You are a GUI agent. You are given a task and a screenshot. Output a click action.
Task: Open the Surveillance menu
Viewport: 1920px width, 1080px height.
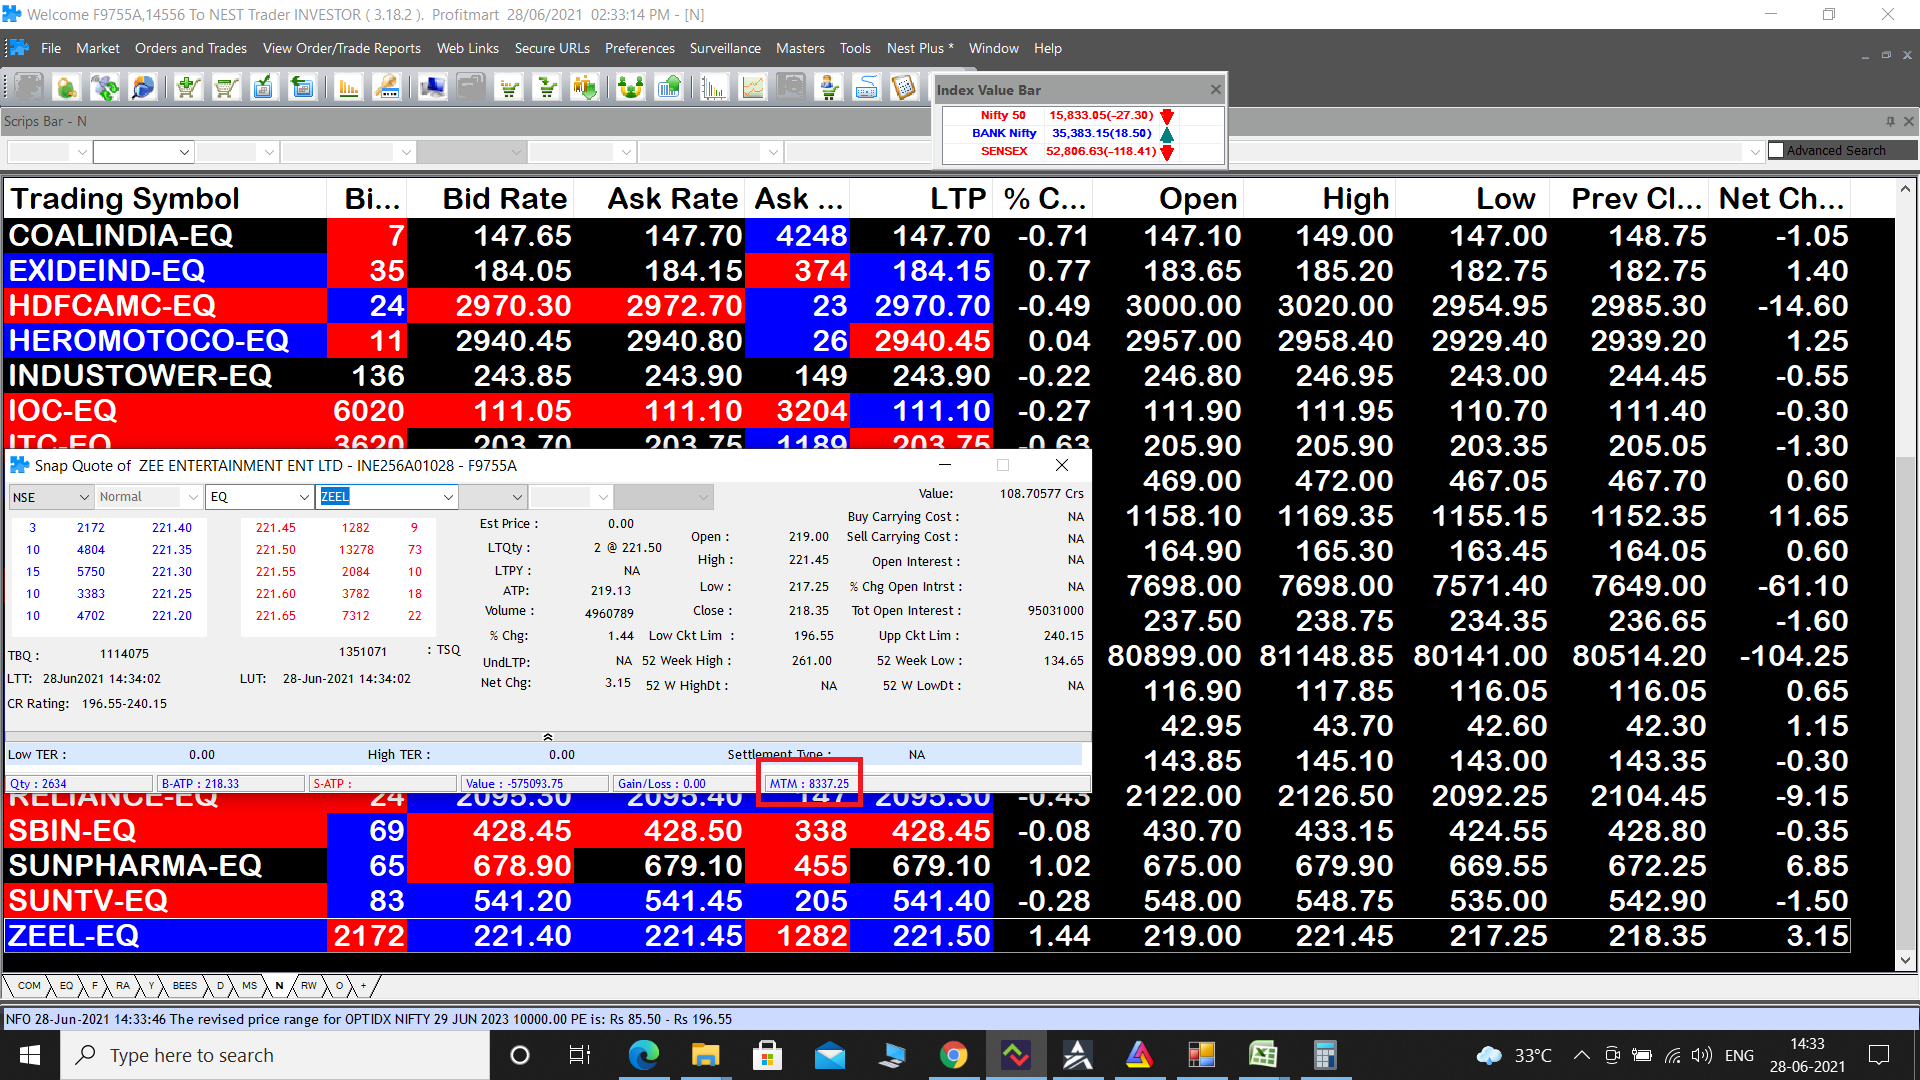(725, 48)
